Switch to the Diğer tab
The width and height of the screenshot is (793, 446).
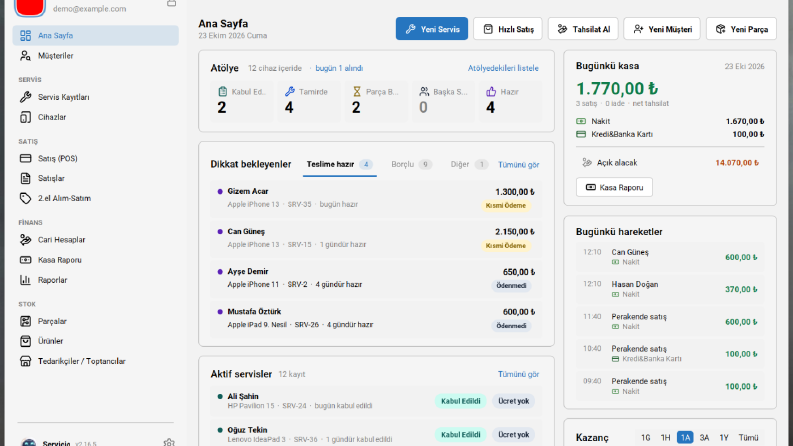469,164
